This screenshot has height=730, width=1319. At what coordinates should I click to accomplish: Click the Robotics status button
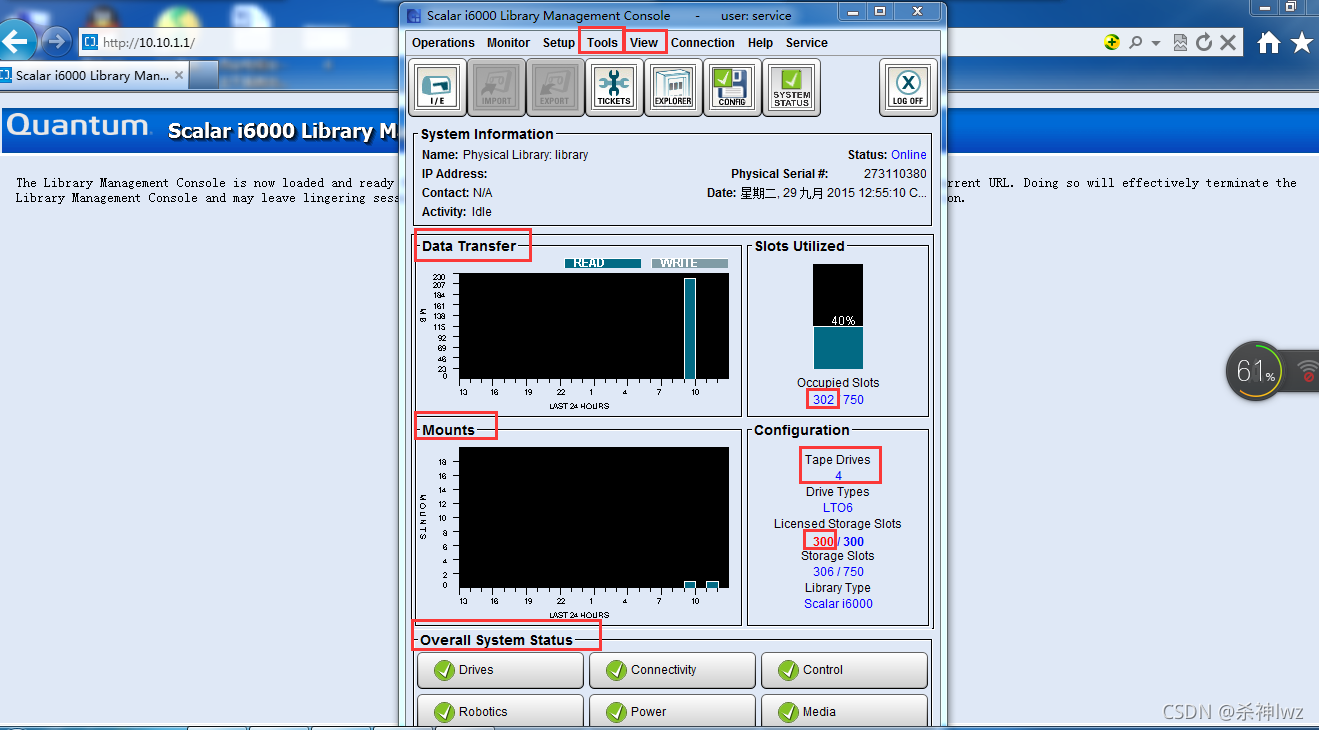(x=500, y=711)
